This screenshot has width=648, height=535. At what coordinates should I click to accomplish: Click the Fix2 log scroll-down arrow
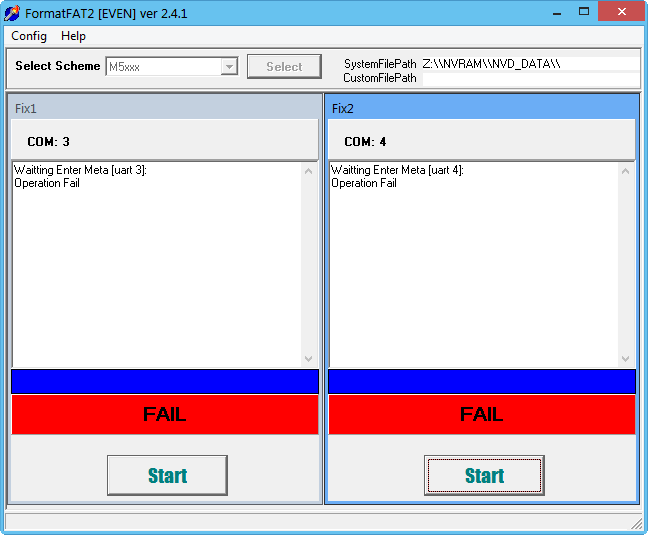click(x=625, y=359)
